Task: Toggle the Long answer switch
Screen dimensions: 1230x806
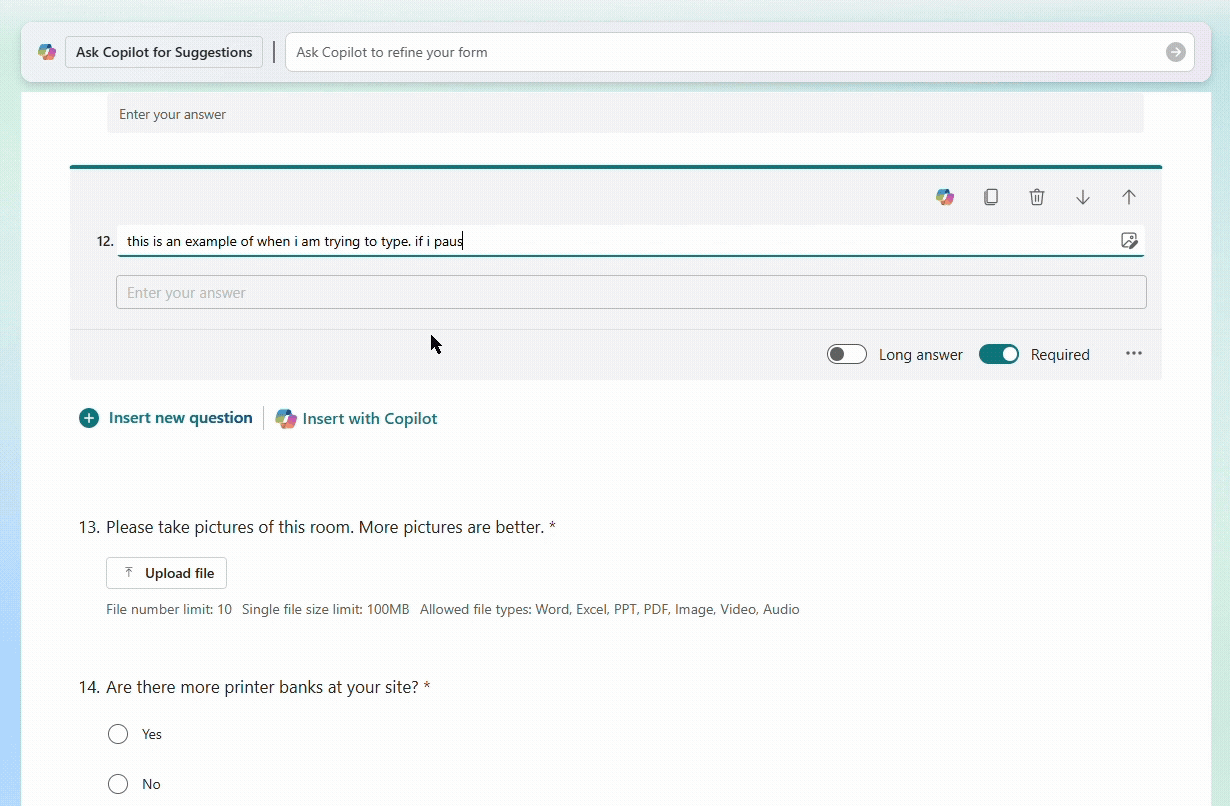Action: click(x=847, y=354)
